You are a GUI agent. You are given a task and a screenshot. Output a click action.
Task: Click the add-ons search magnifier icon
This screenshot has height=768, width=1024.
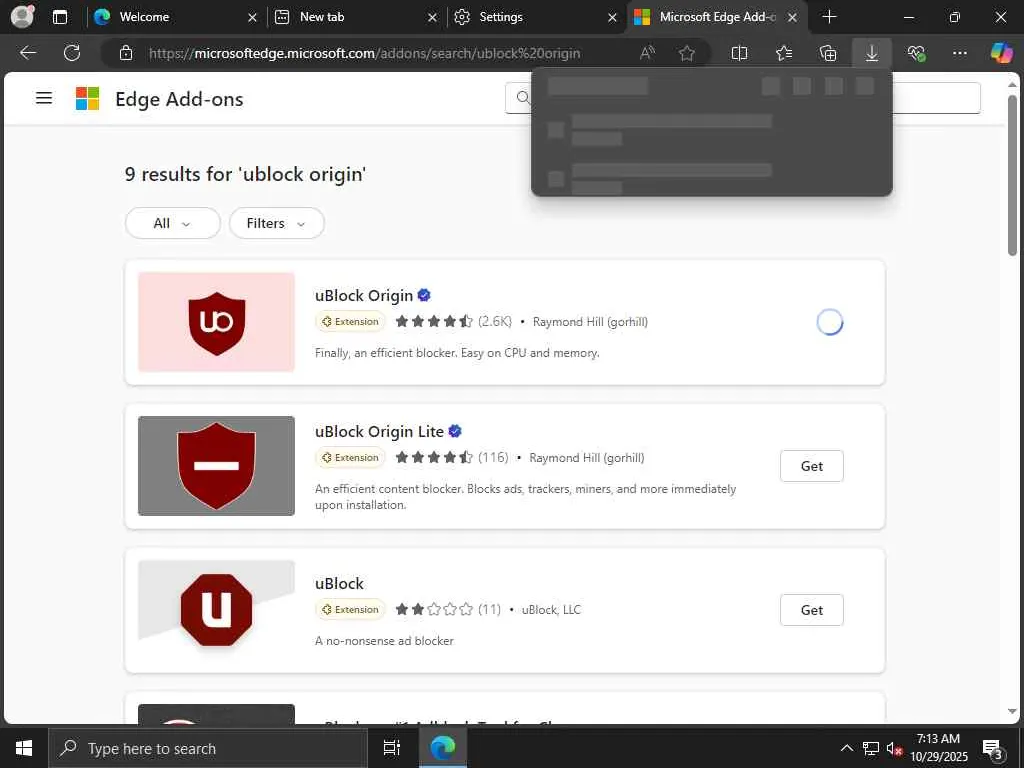(522, 98)
